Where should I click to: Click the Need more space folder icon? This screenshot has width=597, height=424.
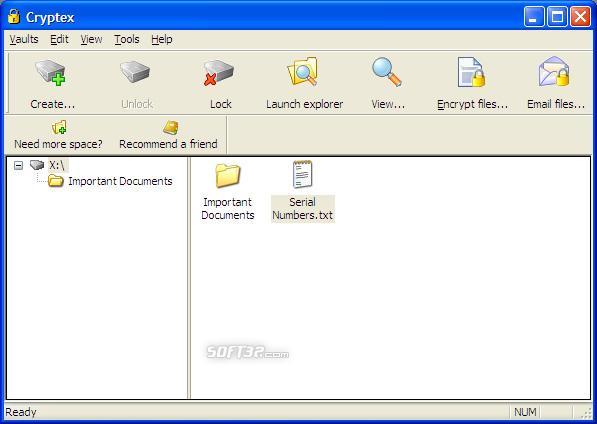pos(59,128)
